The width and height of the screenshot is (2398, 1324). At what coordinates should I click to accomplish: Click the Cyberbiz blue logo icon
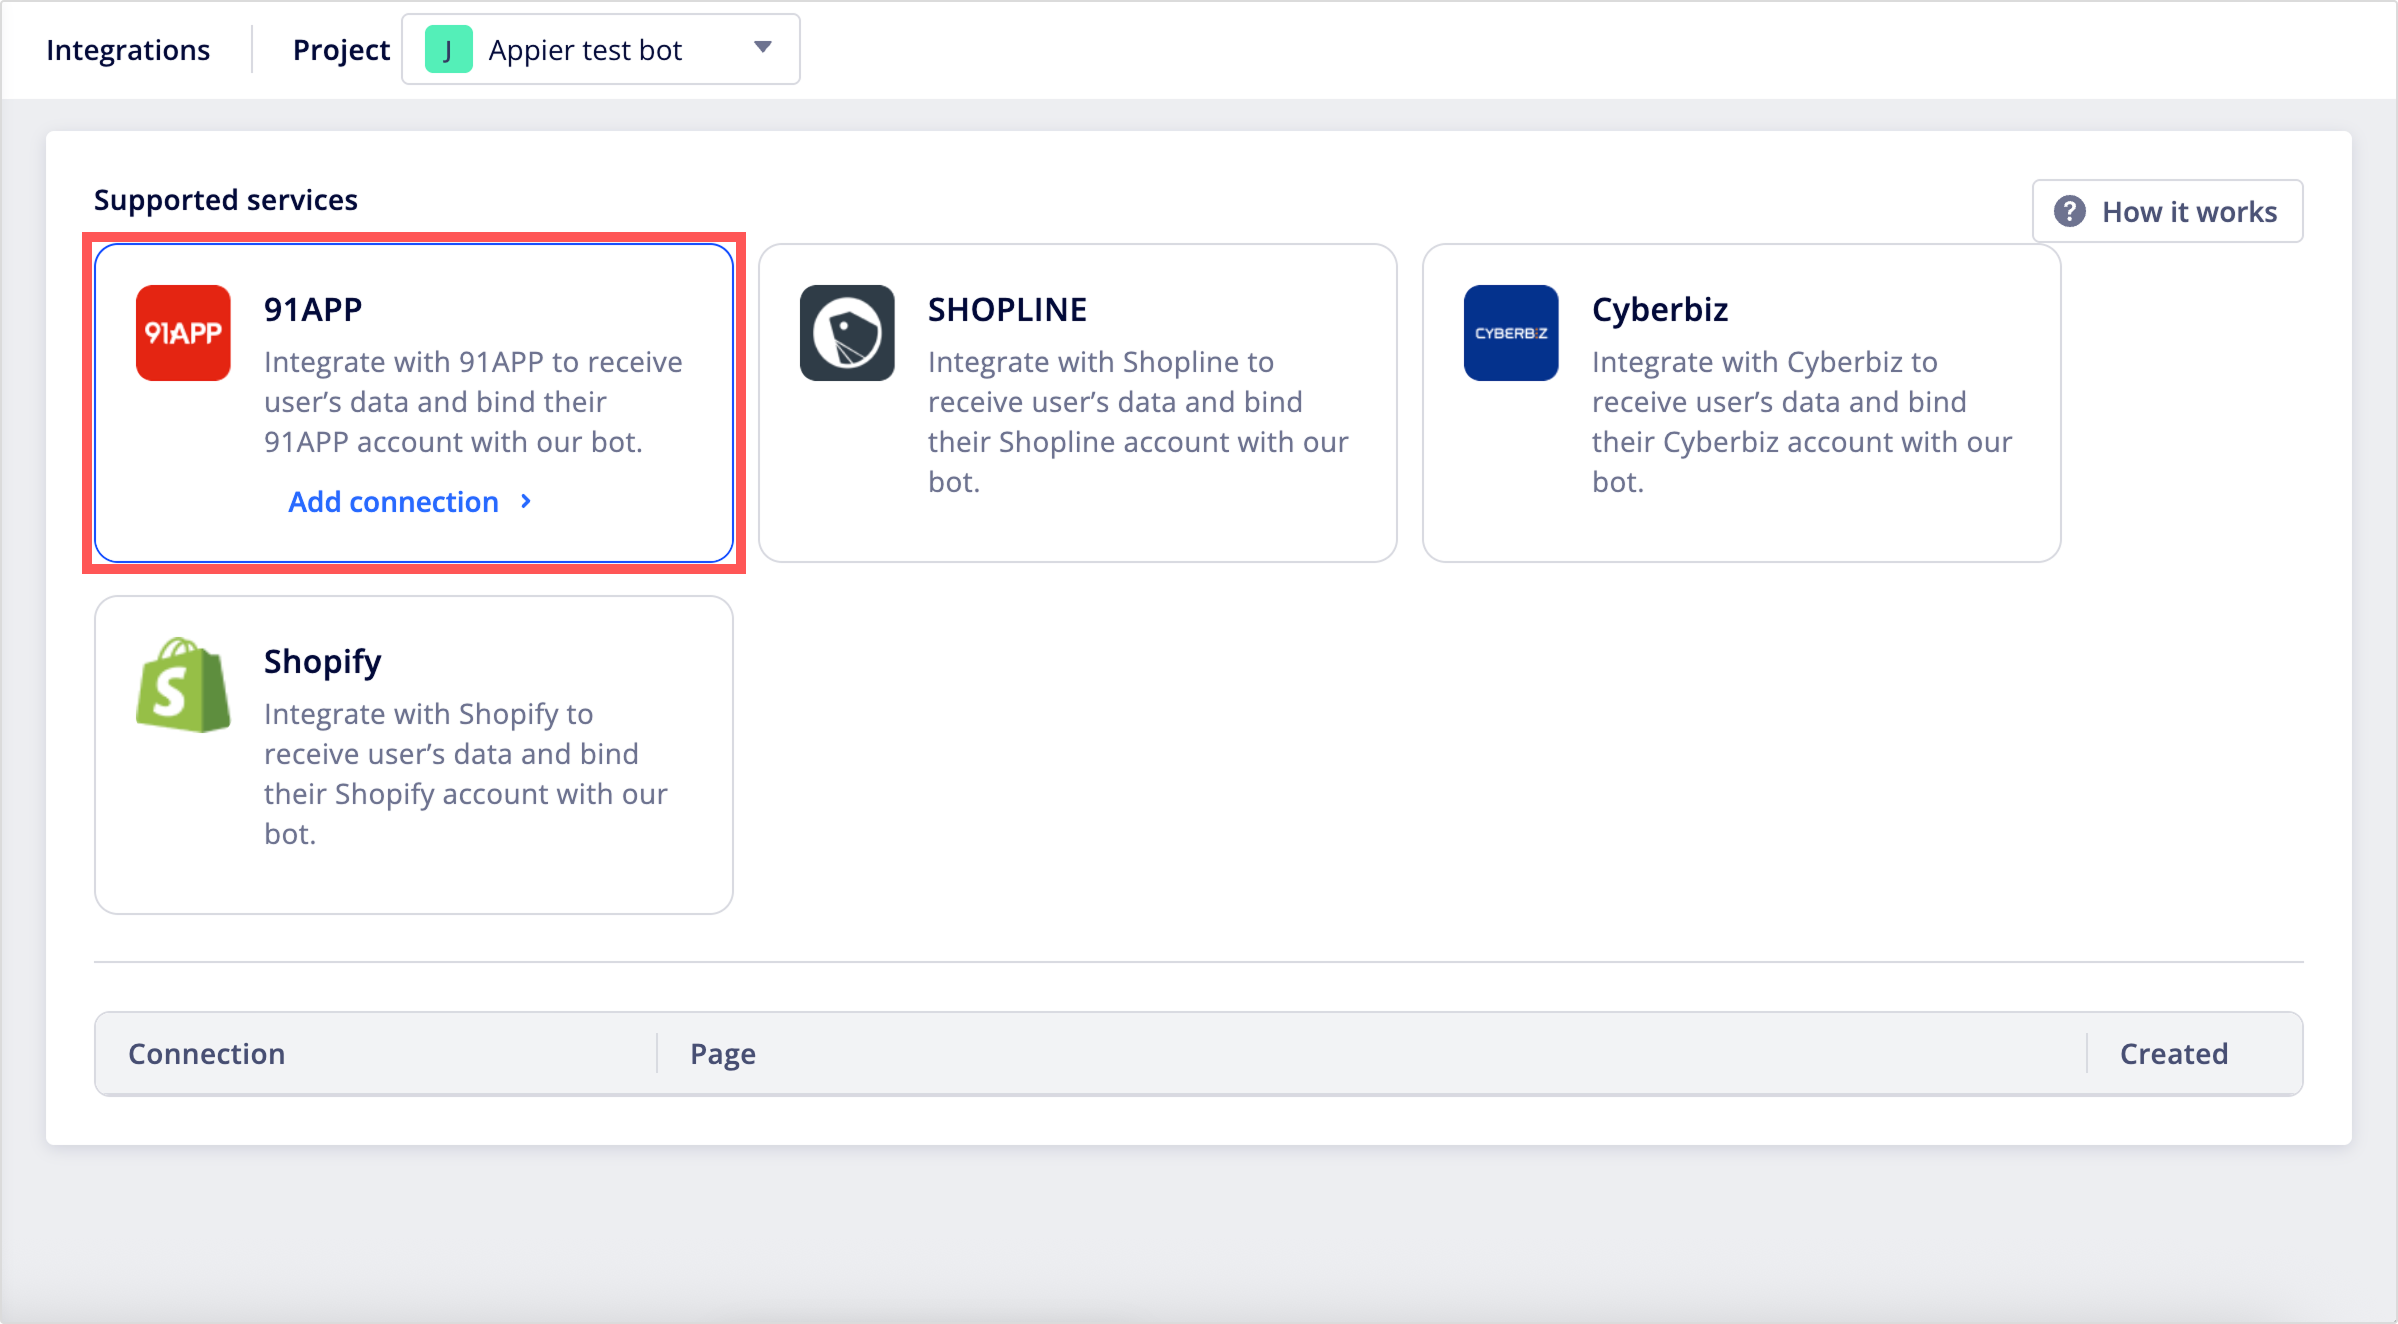(x=1511, y=333)
